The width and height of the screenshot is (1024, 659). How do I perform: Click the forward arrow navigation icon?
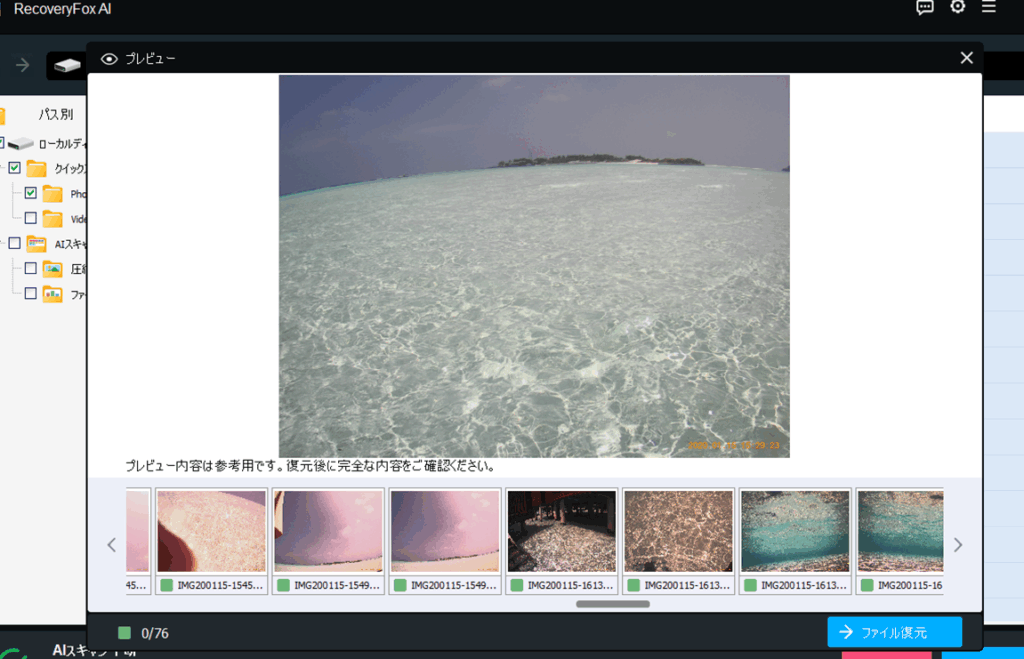click(x=22, y=65)
